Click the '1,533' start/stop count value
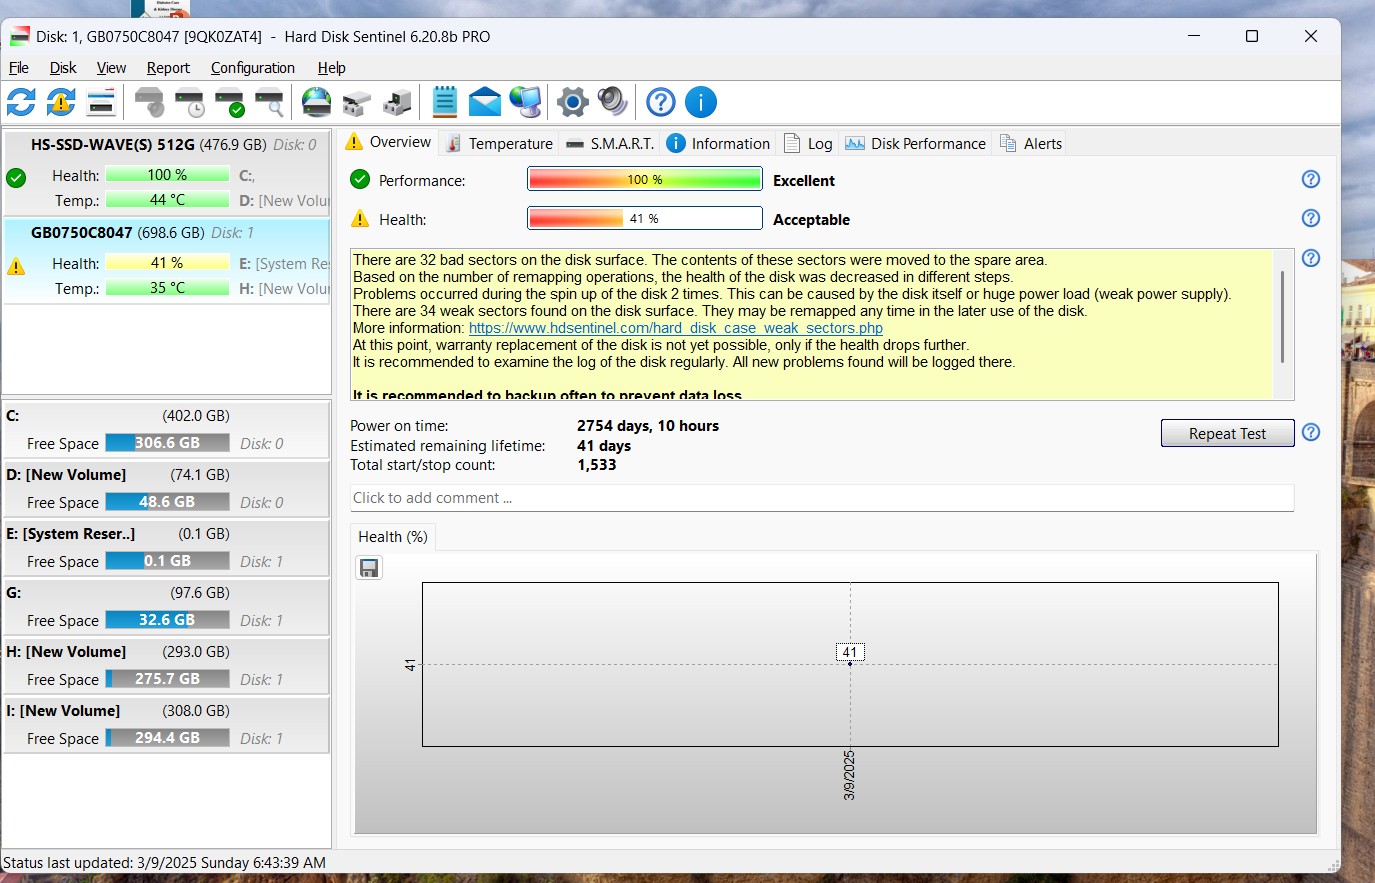Image resolution: width=1375 pixels, height=883 pixels. point(597,465)
